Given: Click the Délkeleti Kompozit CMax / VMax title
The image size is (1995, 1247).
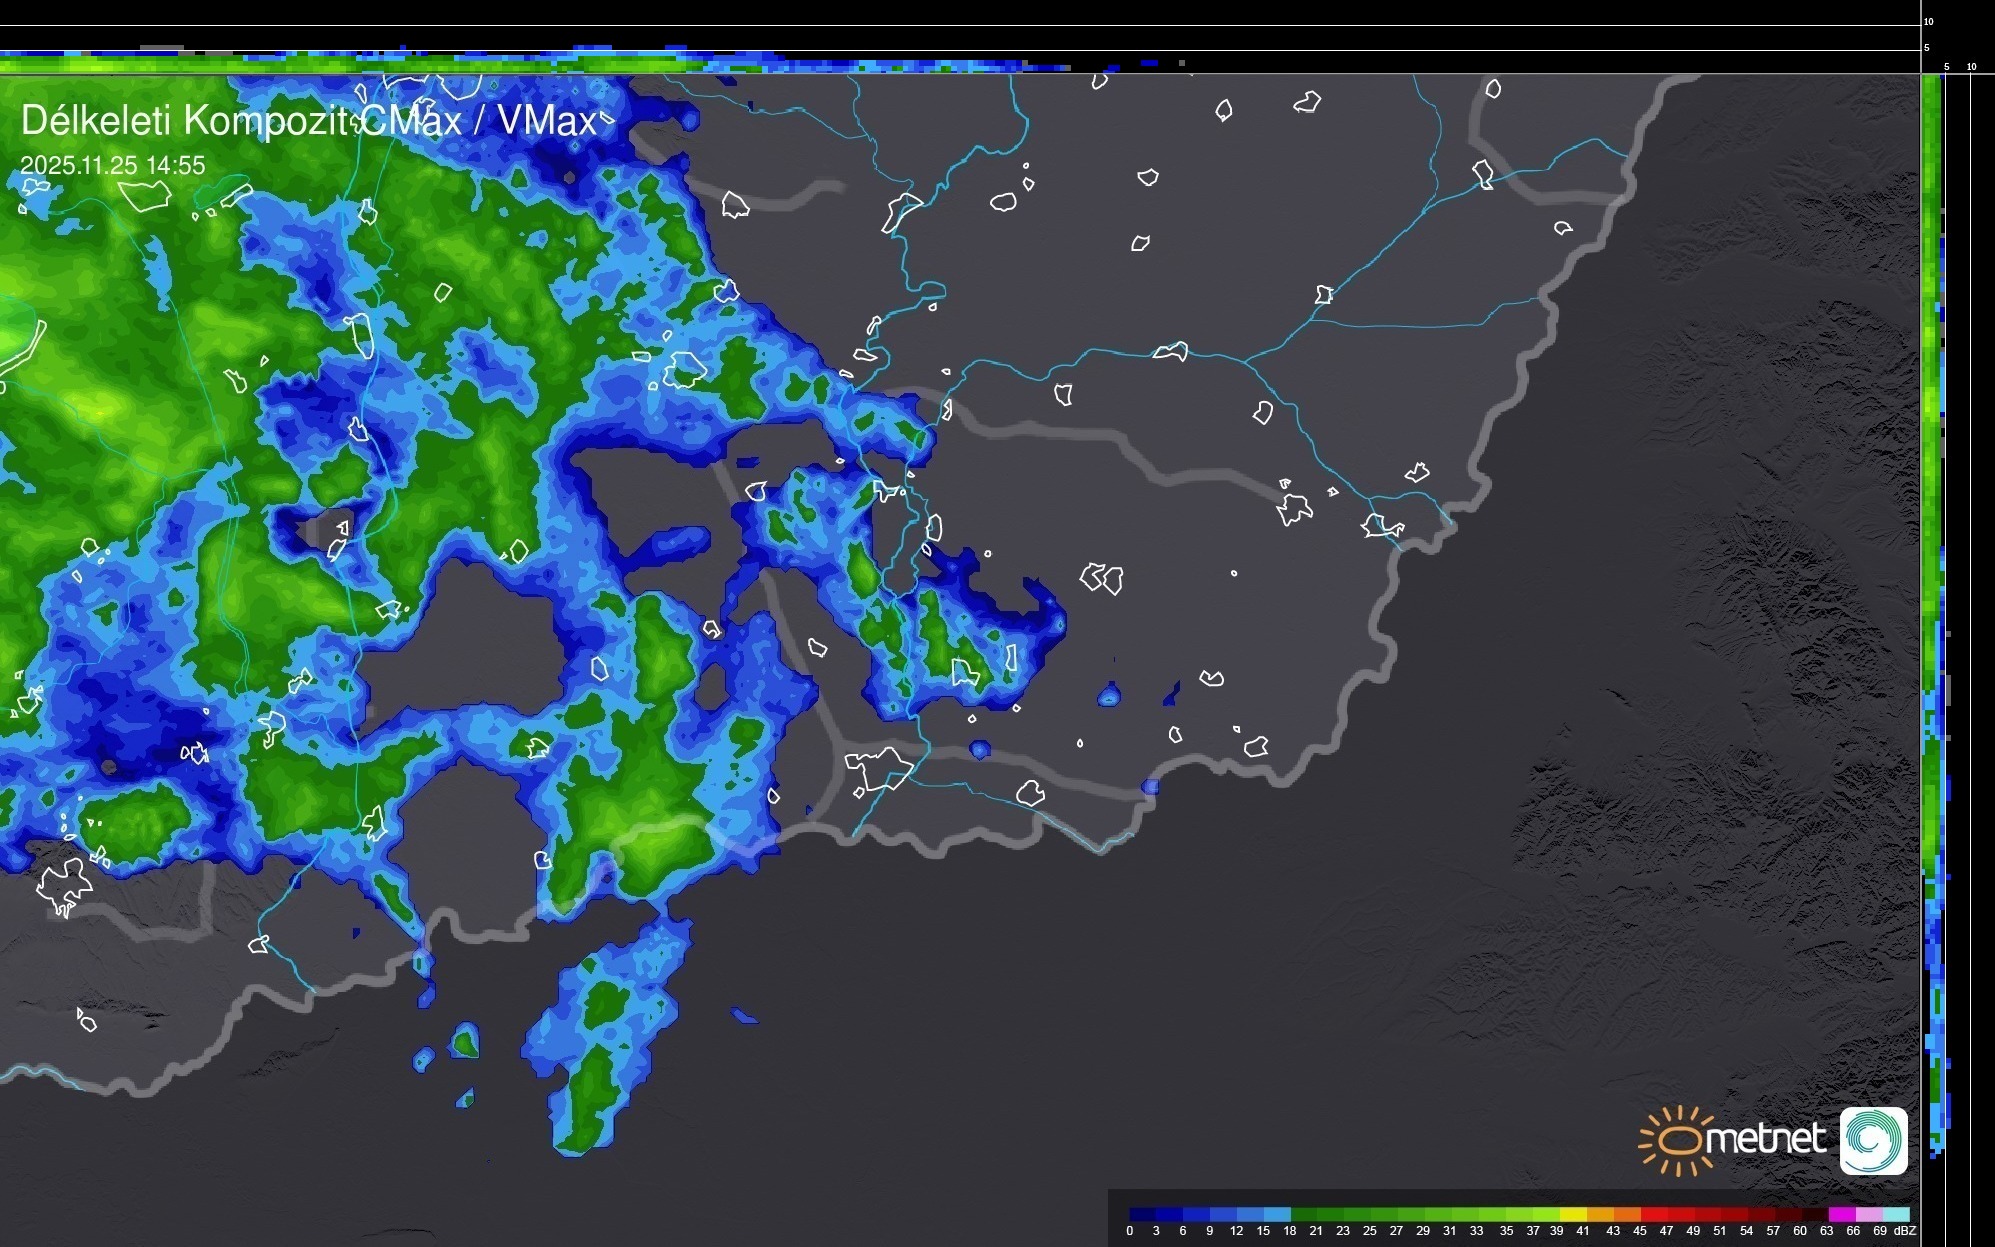Looking at the screenshot, I should 308,121.
